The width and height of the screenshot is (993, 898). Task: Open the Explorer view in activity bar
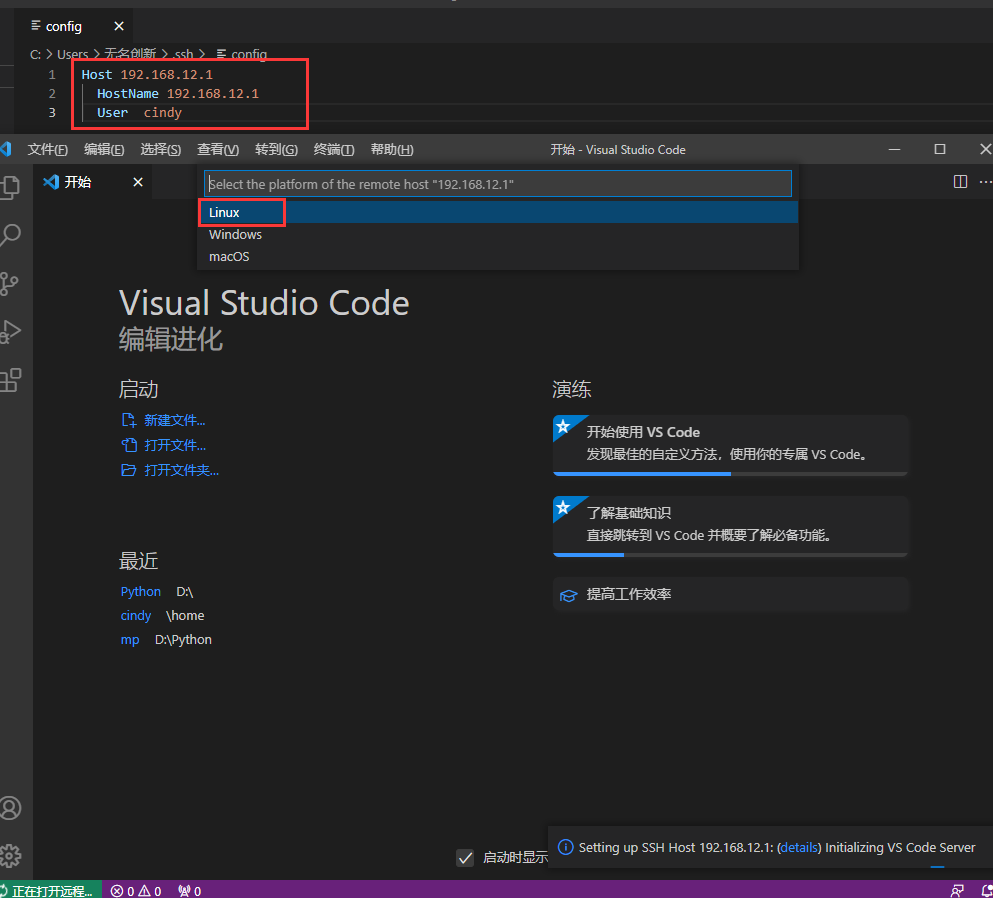click(x=10, y=187)
